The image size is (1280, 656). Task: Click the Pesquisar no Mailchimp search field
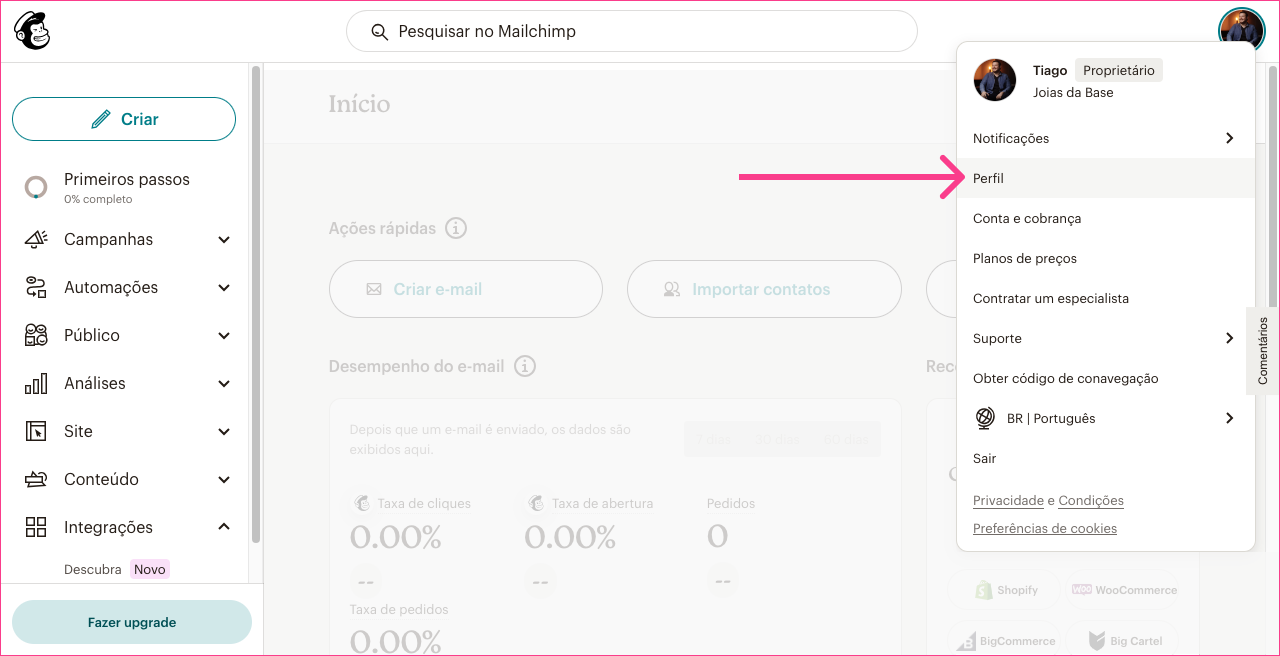(x=632, y=31)
